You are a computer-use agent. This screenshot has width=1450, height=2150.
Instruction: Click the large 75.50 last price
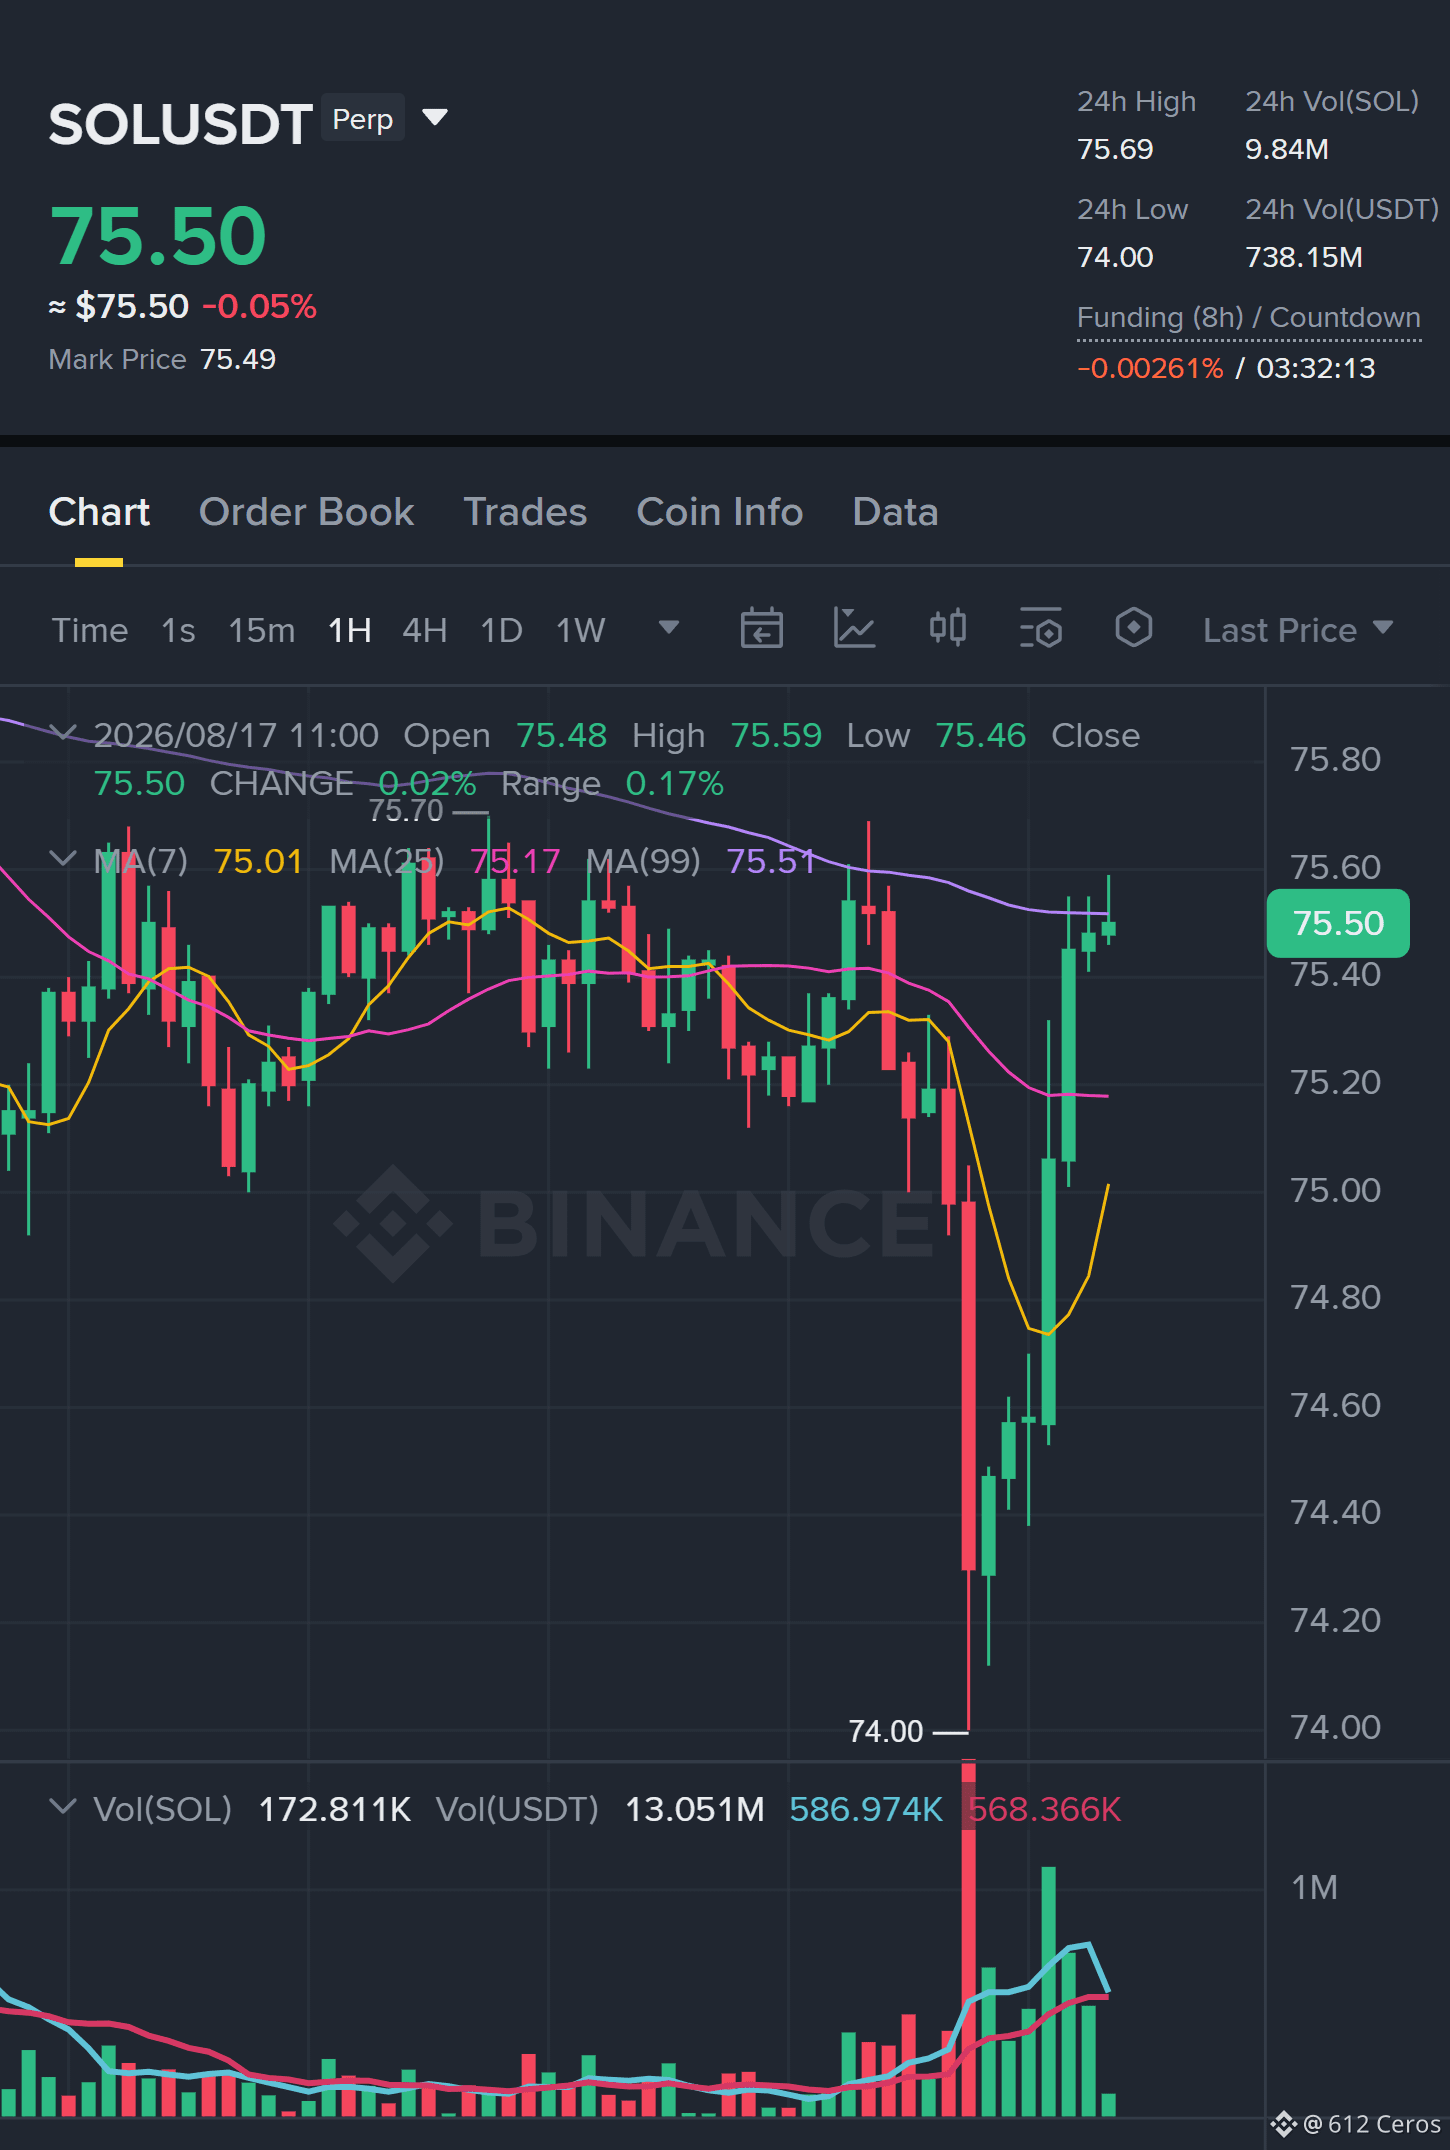click(x=158, y=237)
